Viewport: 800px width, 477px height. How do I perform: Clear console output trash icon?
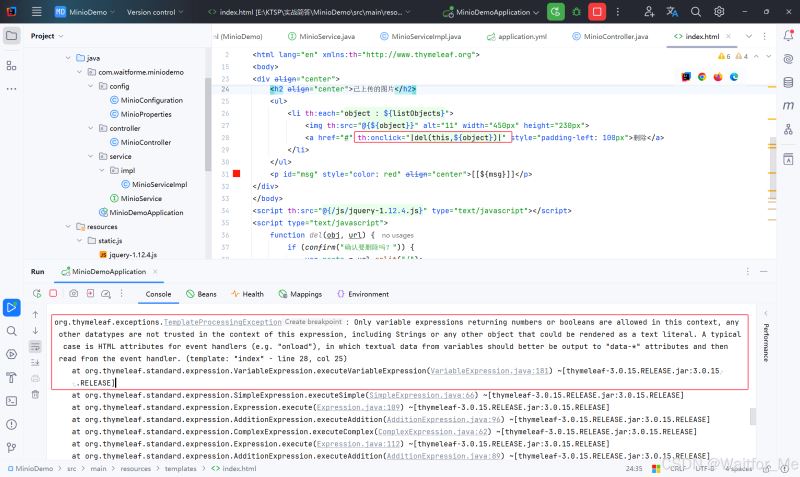pyautogui.click(x=35, y=394)
